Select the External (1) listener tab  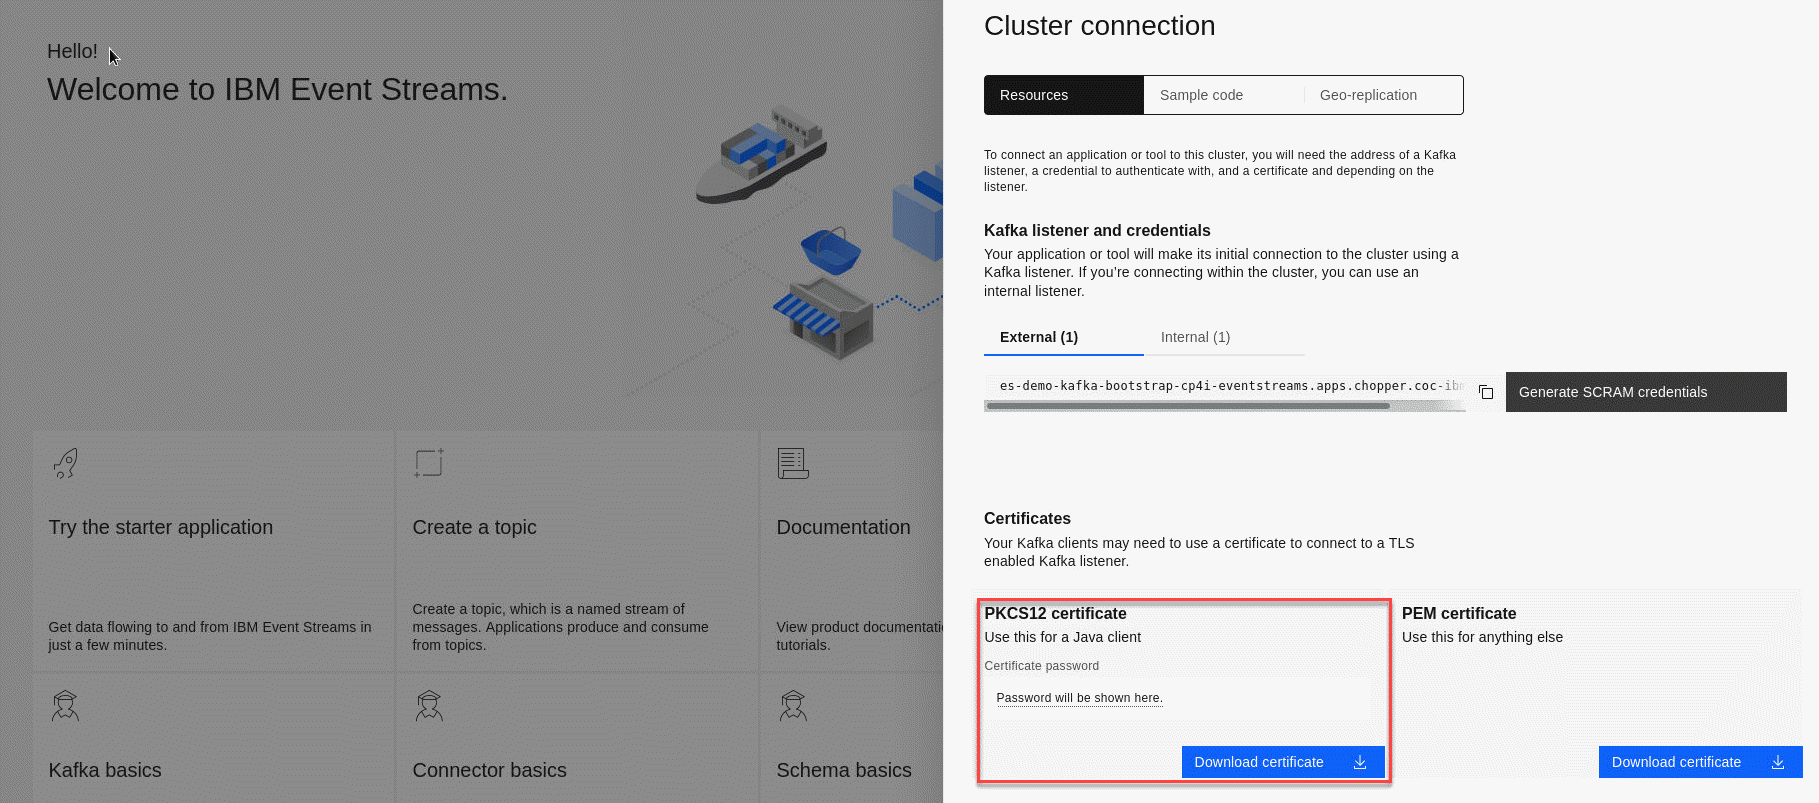click(1039, 337)
